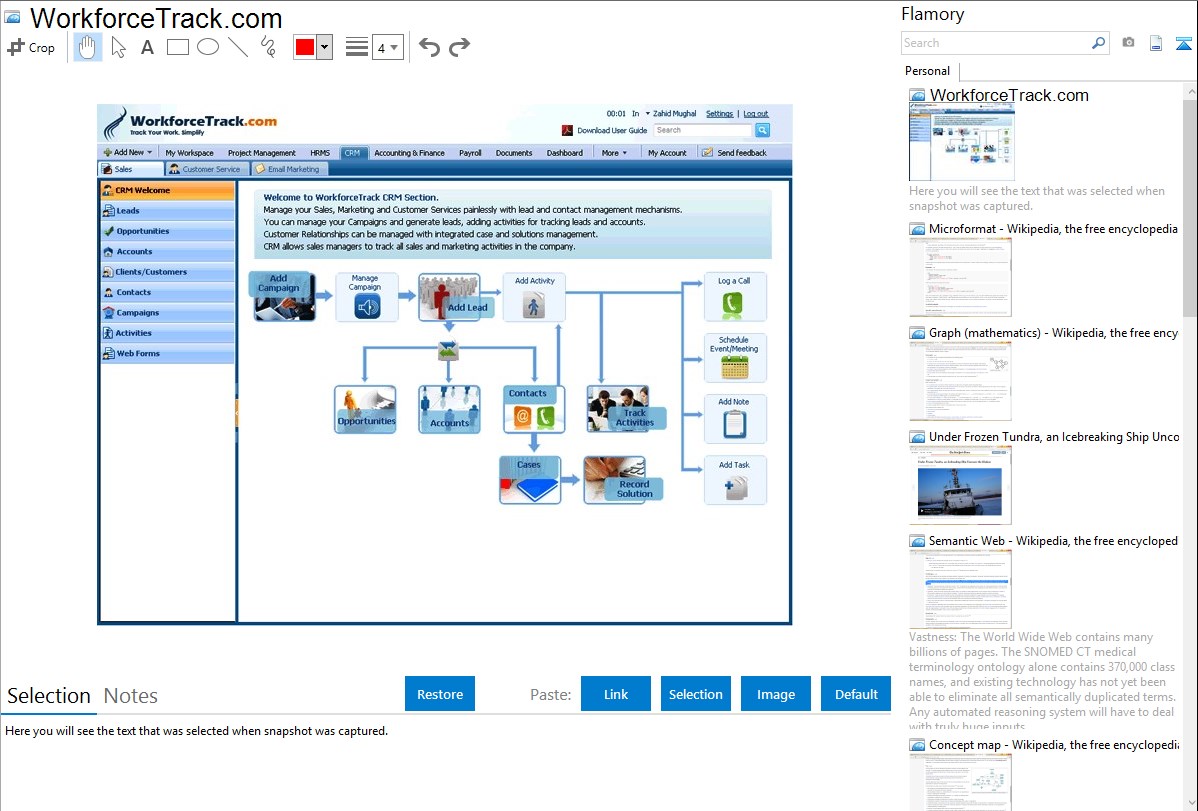The width and height of the screenshot is (1198, 811).
Task: Switch to the Selection tab
Action: click(49, 696)
